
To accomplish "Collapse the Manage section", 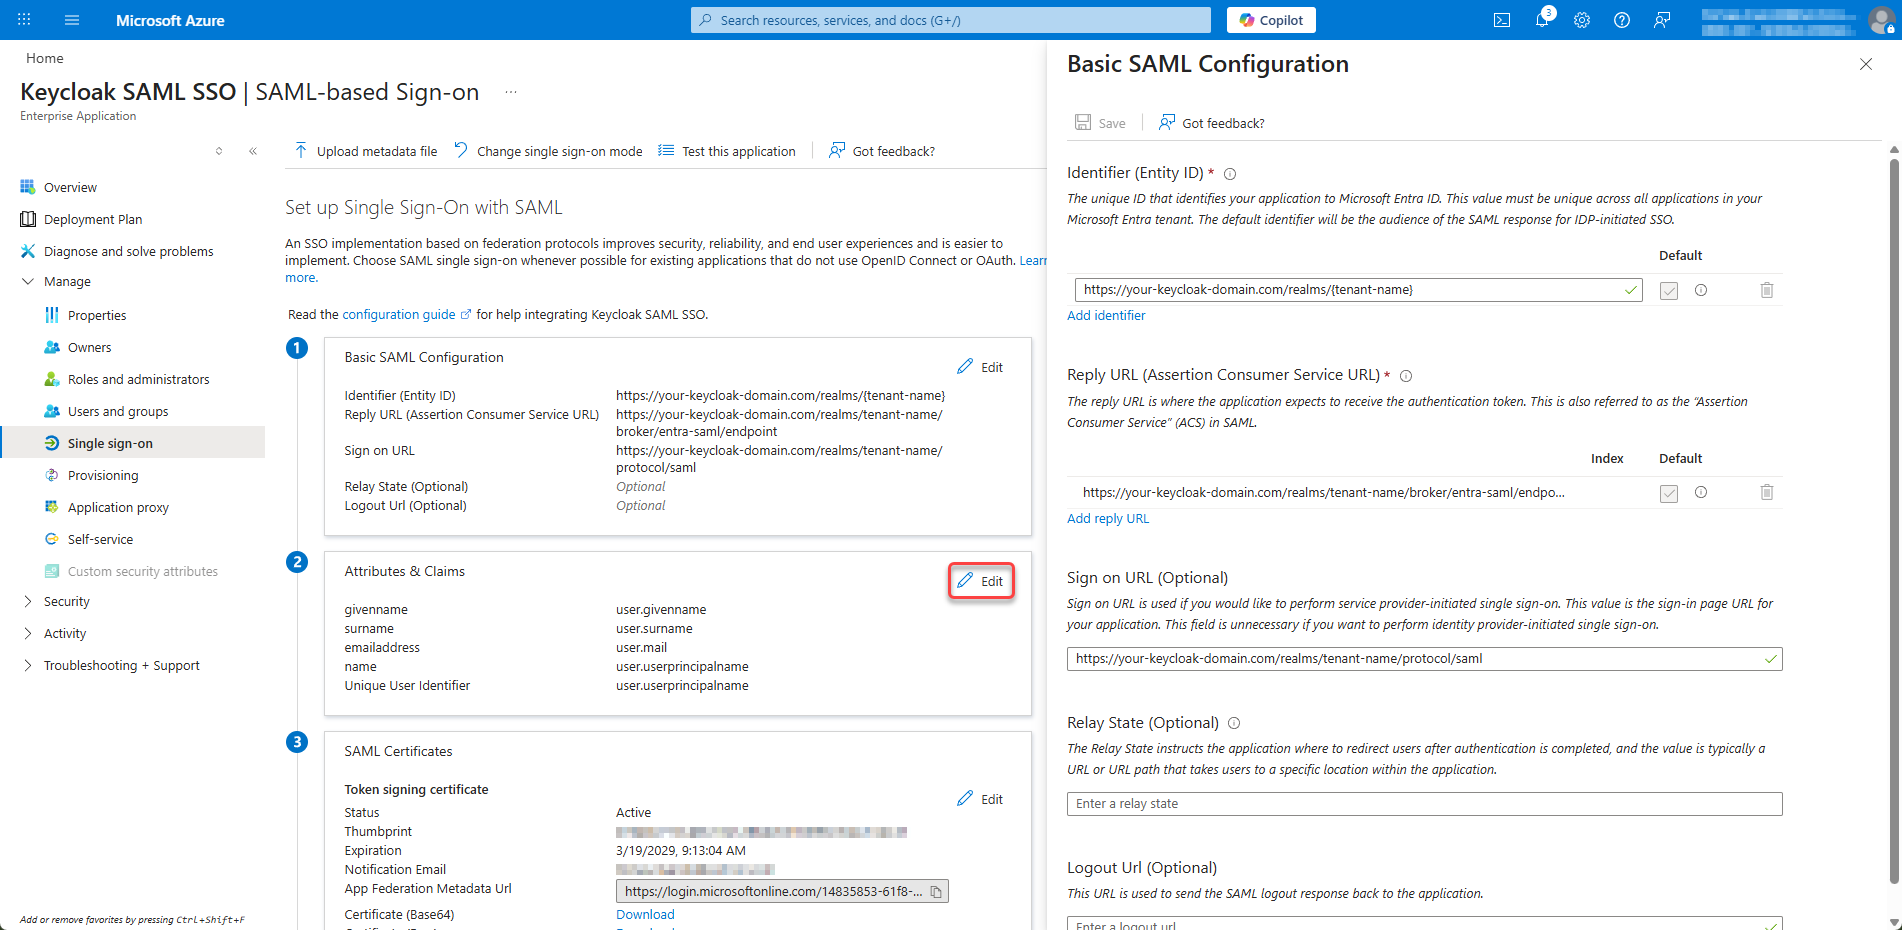I will [27, 281].
